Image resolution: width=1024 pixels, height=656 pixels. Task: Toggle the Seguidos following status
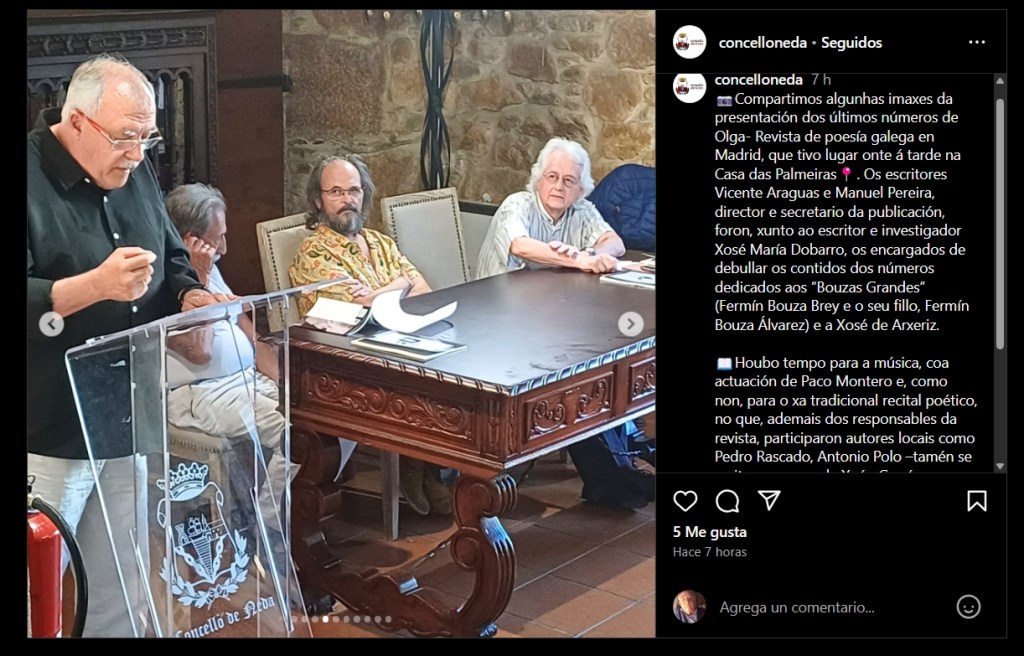click(851, 42)
